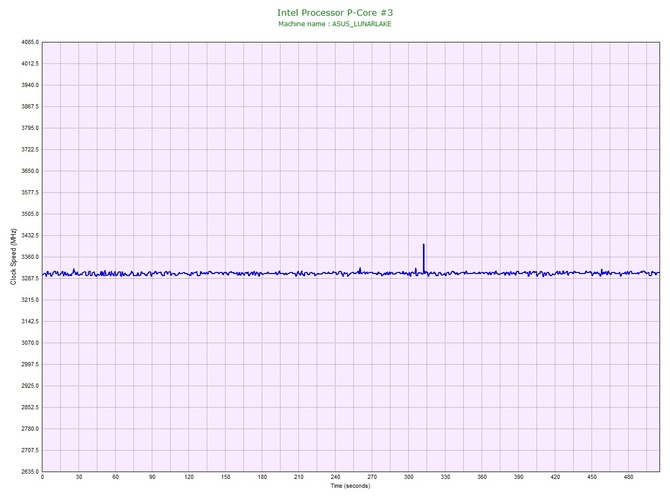Select the 3577.5 value on the Y axis

click(30, 193)
